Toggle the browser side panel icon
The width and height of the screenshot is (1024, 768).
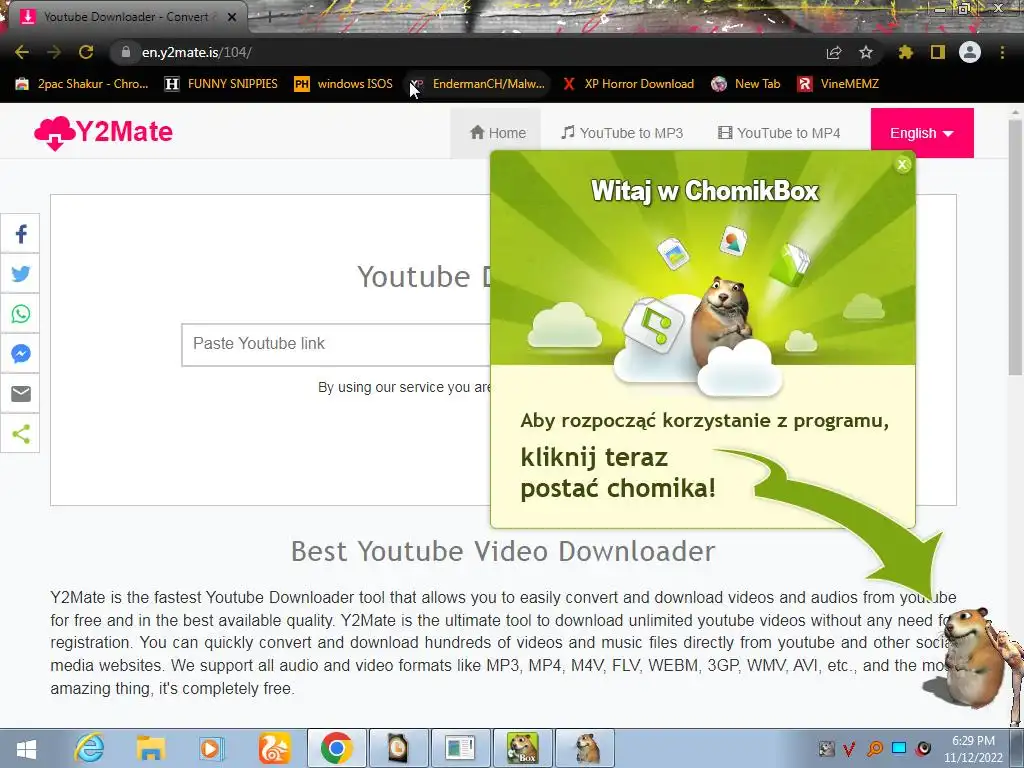[x=938, y=52]
